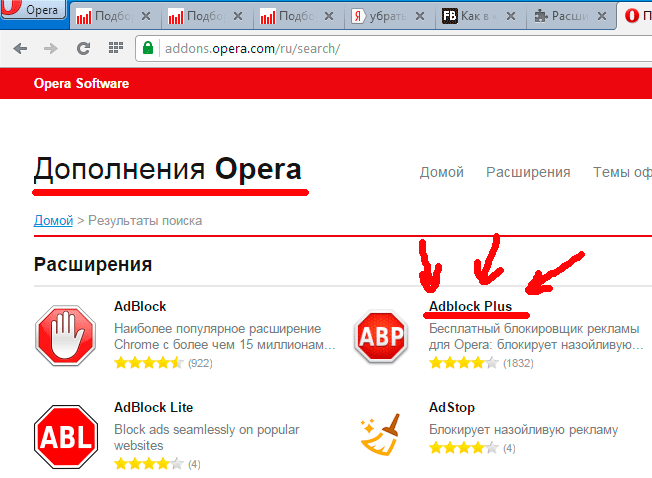
Task: Click the AdStop broom icon
Action: click(380, 435)
